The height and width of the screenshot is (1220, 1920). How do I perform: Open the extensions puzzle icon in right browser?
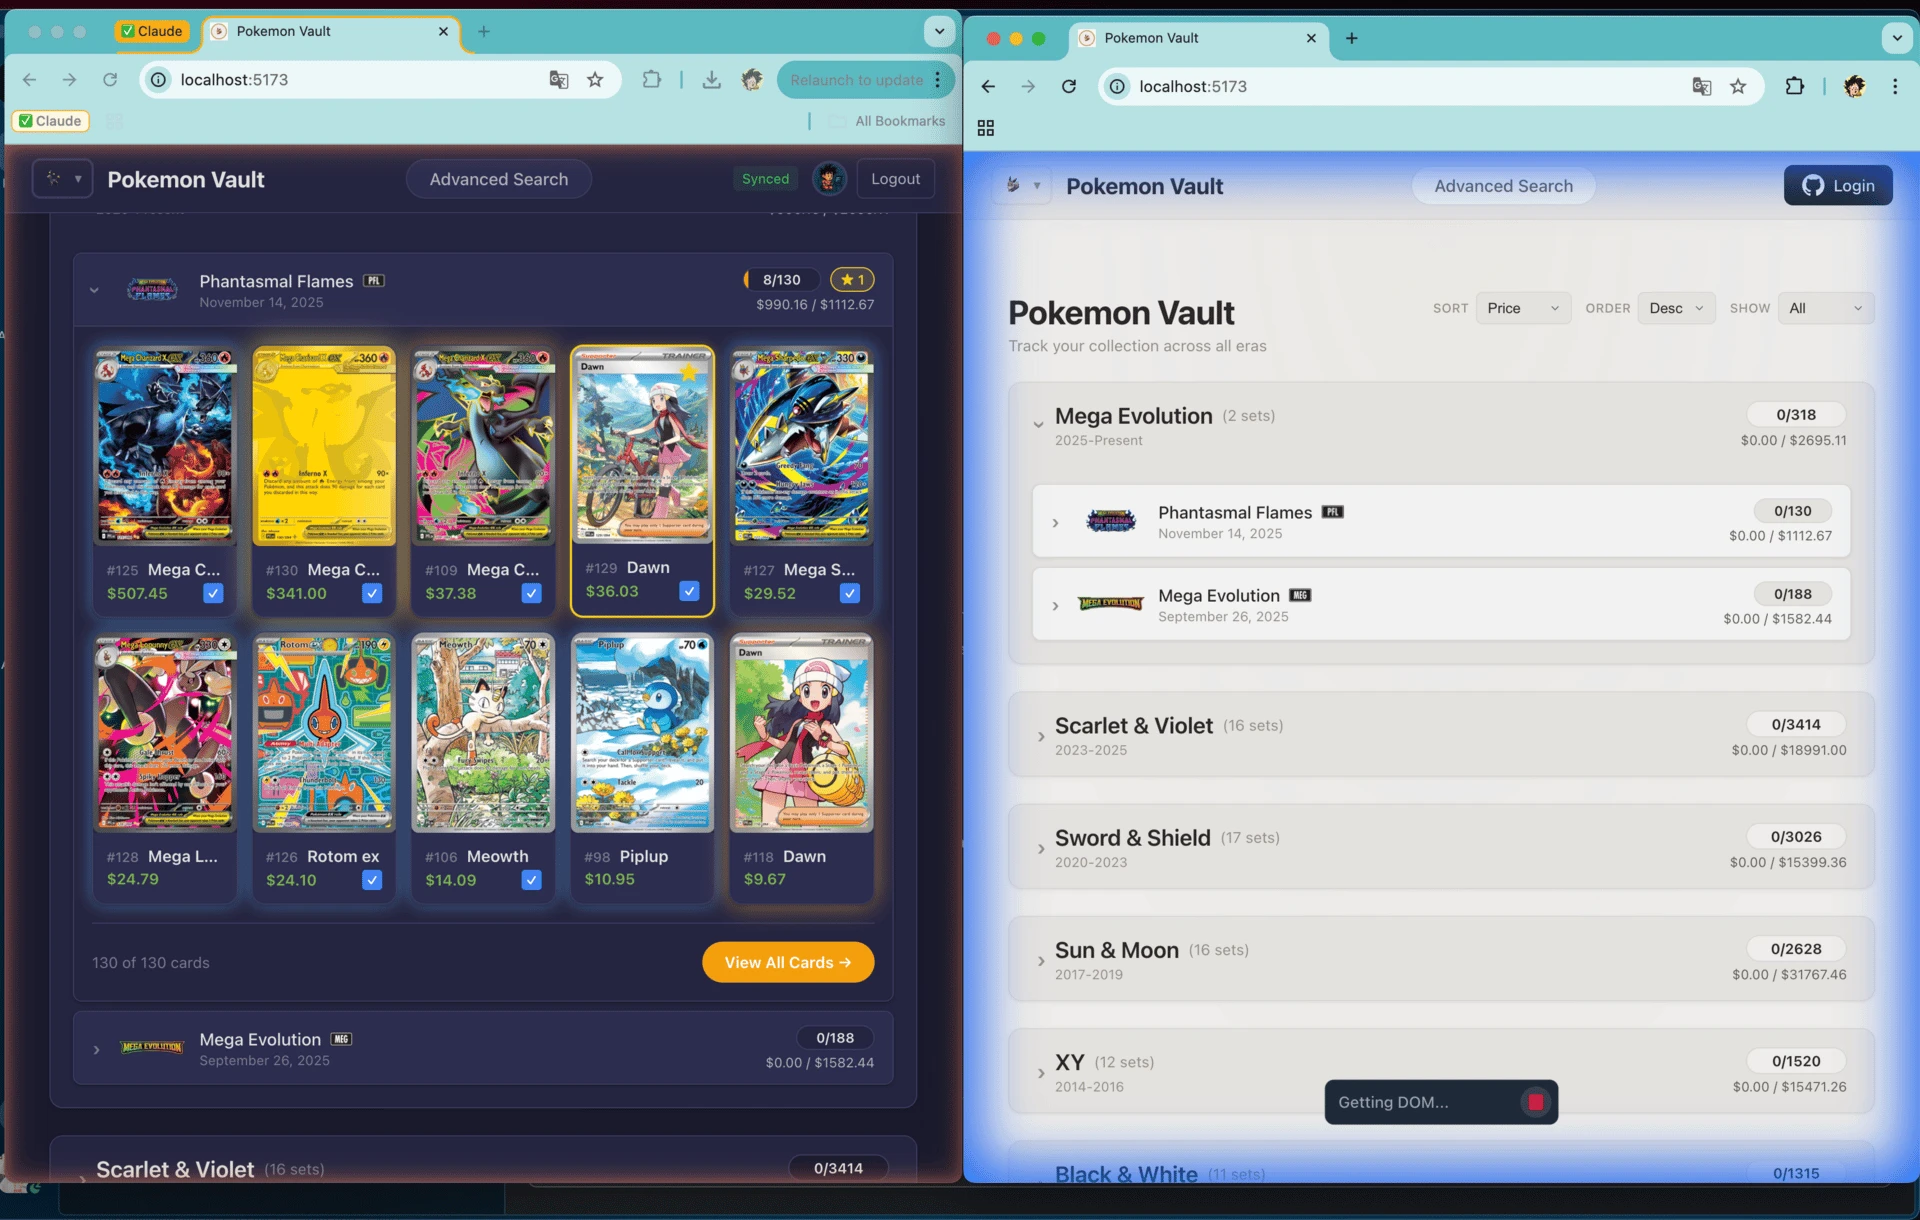1794,86
